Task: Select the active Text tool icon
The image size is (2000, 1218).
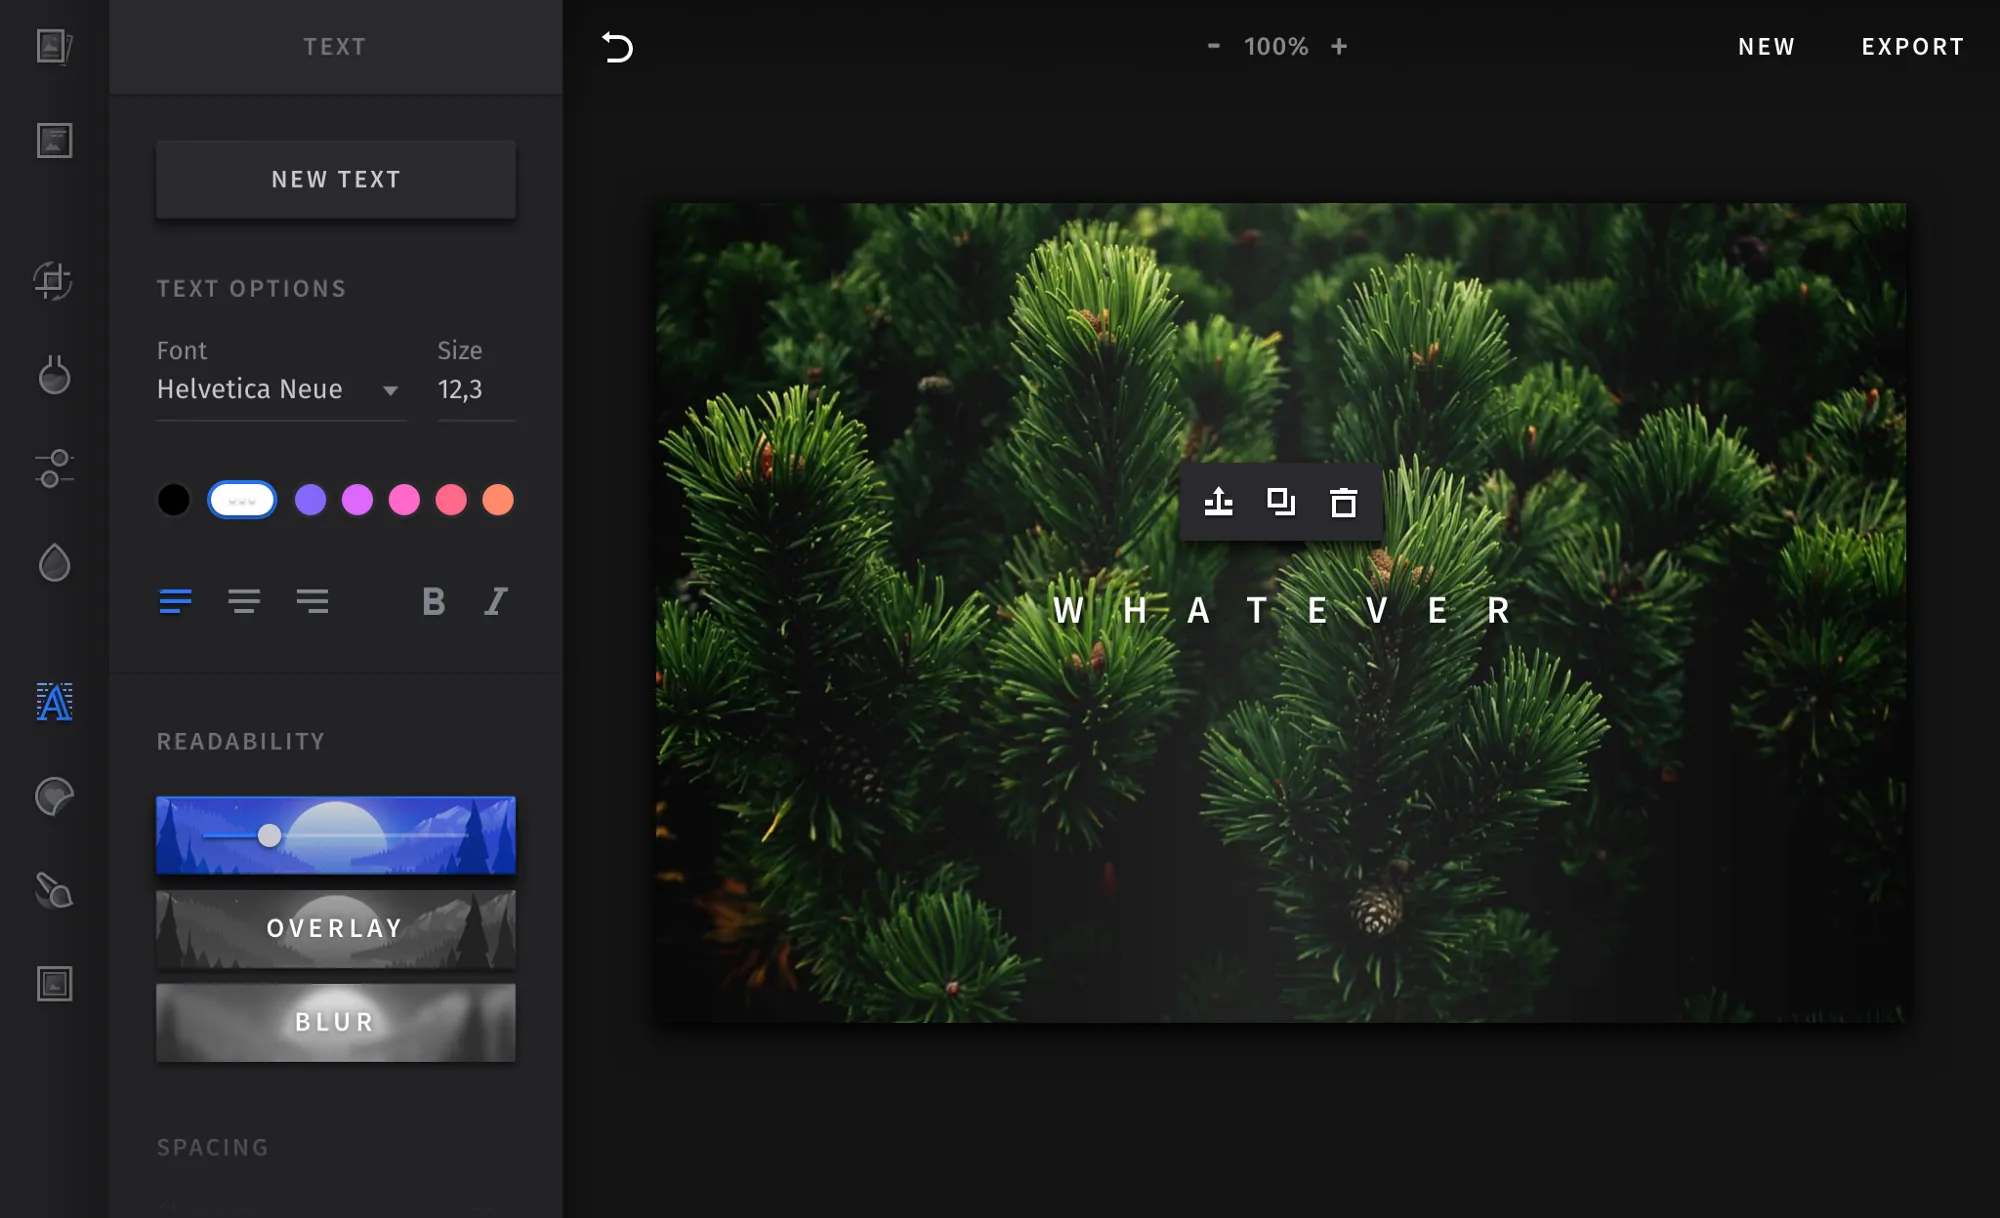Action: (x=54, y=702)
